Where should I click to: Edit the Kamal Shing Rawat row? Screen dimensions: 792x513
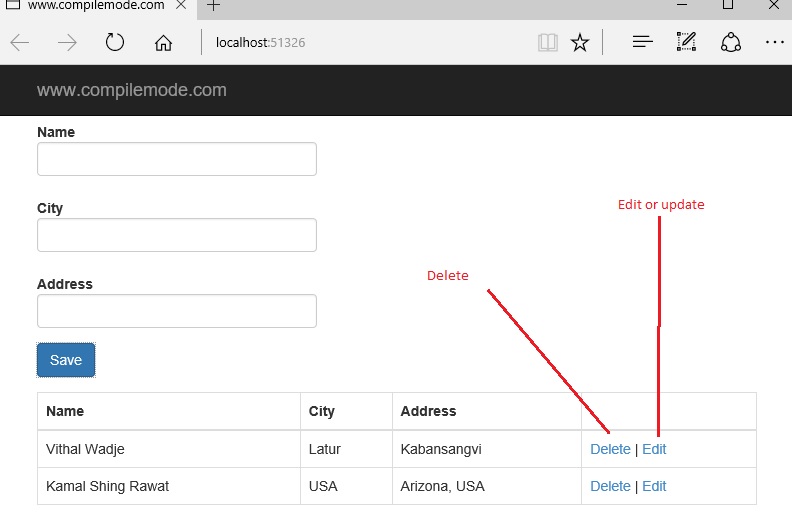pos(654,486)
